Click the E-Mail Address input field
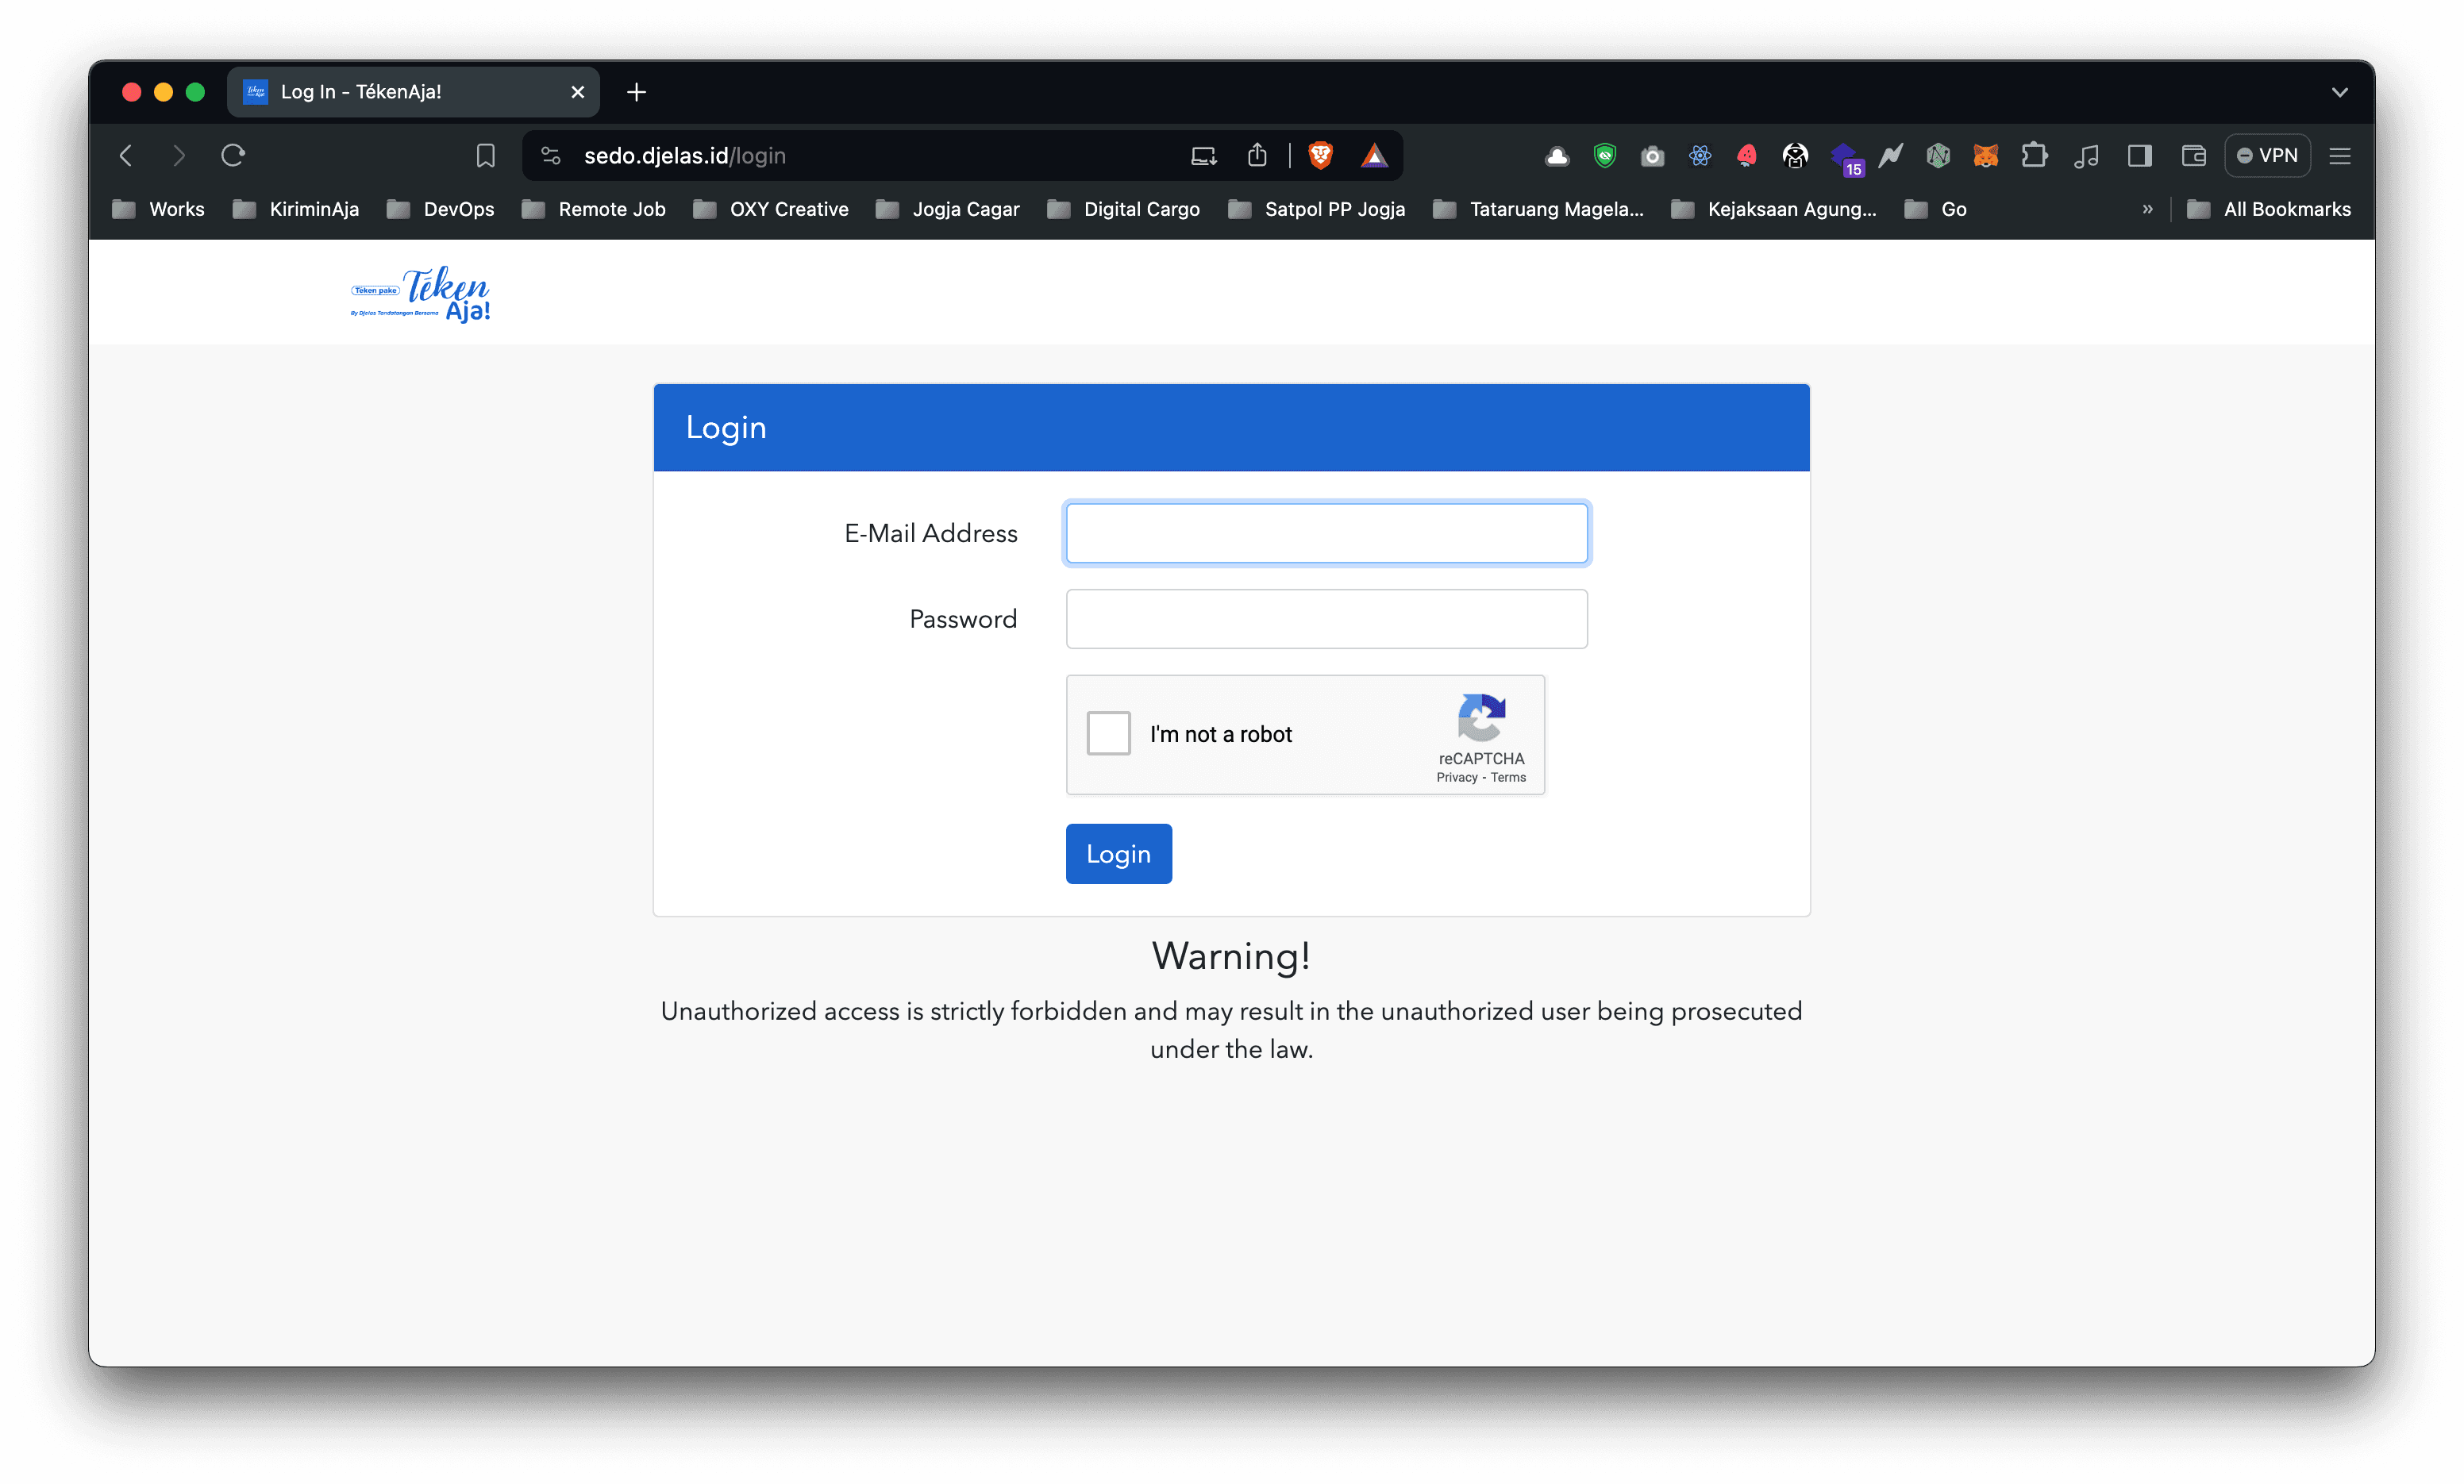 click(1327, 532)
